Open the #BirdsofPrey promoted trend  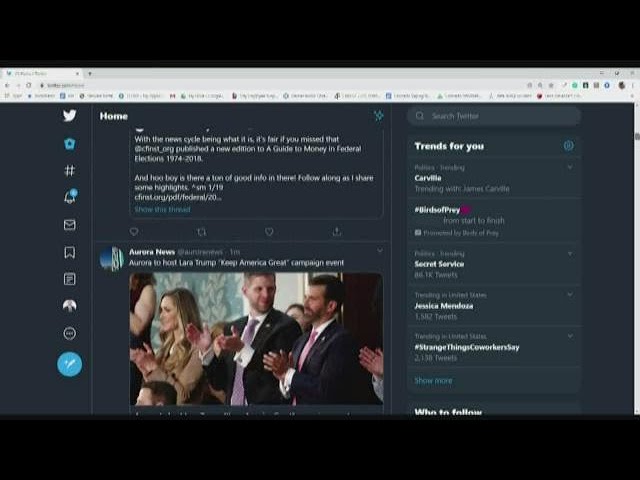click(493, 221)
